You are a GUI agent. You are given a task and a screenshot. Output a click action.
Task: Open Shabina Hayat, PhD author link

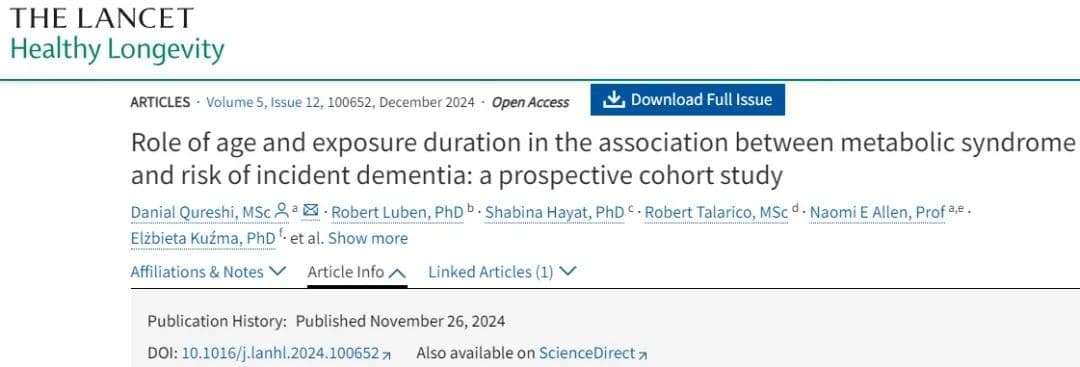click(554, 213)
